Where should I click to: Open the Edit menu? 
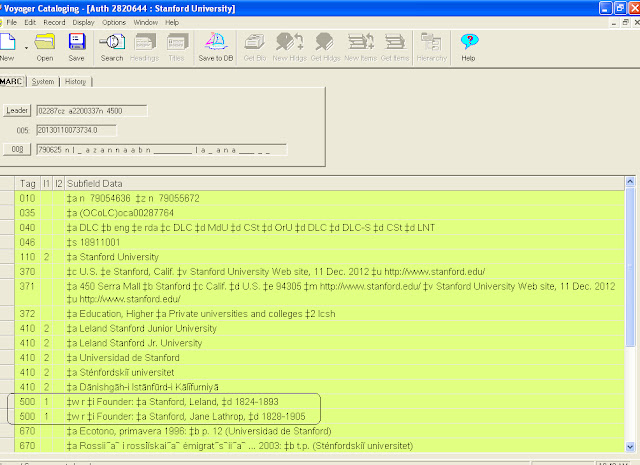click(x=30, y=22)
